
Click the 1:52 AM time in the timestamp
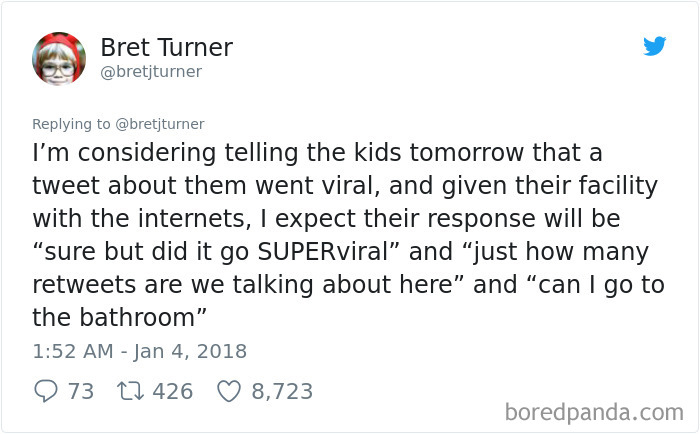(71, 351)
